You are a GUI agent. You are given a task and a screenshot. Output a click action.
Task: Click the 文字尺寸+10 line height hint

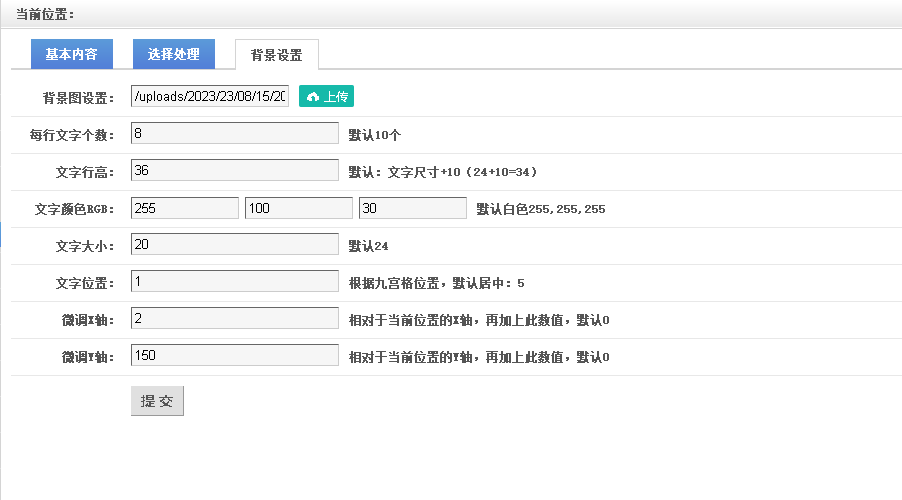pos(442,172)
